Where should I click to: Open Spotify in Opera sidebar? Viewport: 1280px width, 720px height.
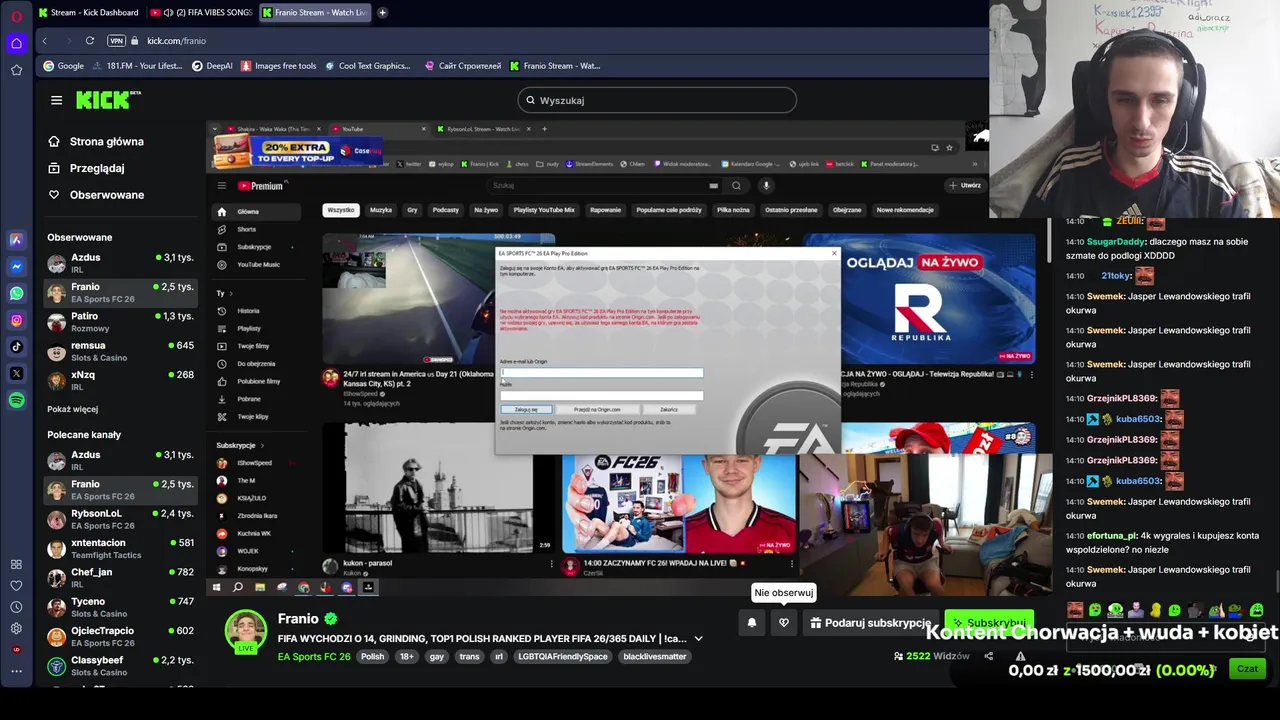pos(16,400)
